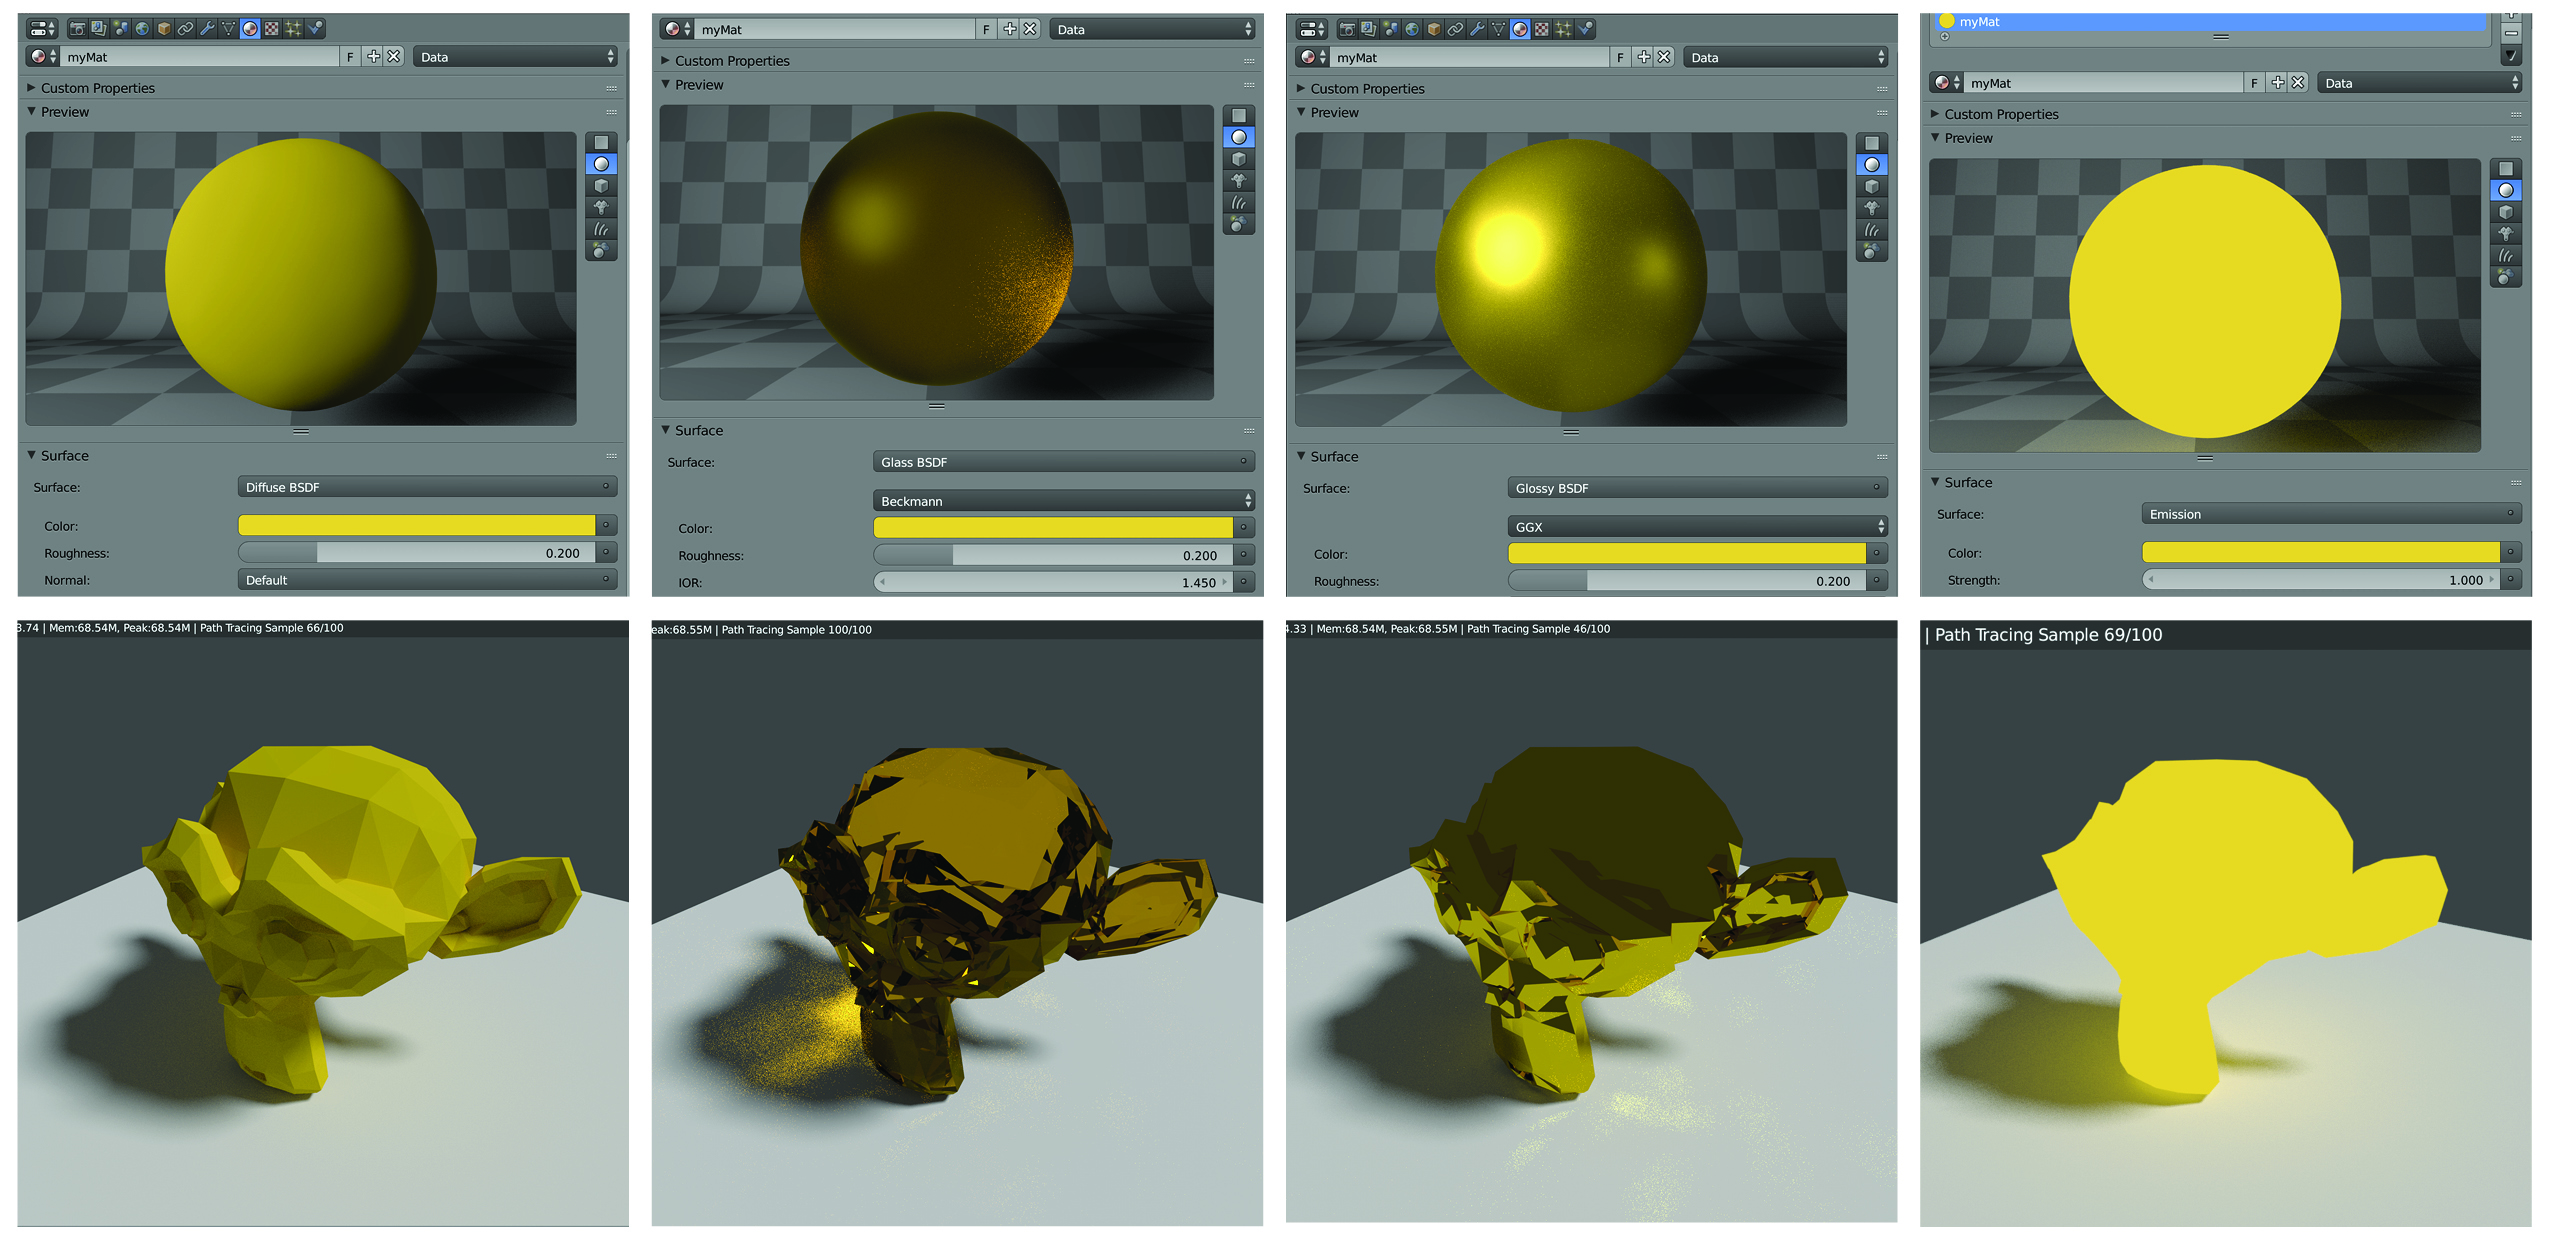The width and height of the screenshot is (2550, 1240).
Task: Collapse the Surface section in Glass BSDF panel
Action: click(x=697, y=430)
